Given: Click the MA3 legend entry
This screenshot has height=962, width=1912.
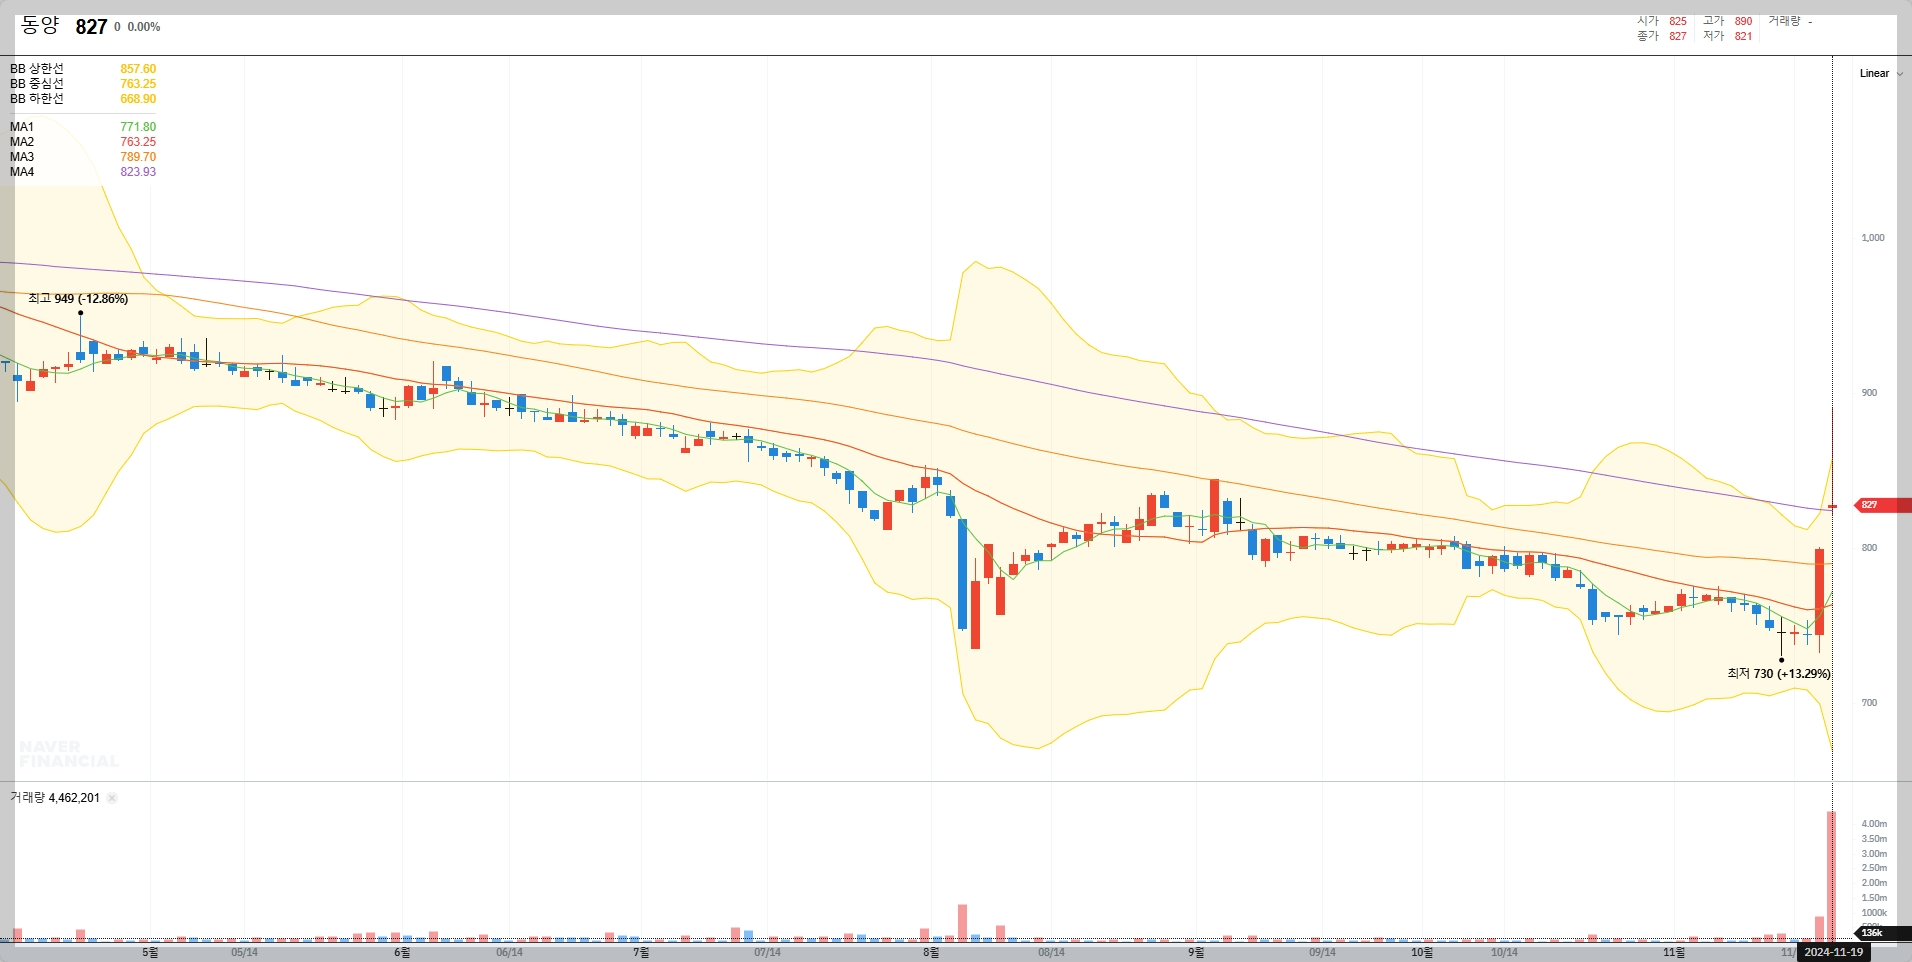Looking at the screenshot, I should pyautogui.click(x=83, y=157).
